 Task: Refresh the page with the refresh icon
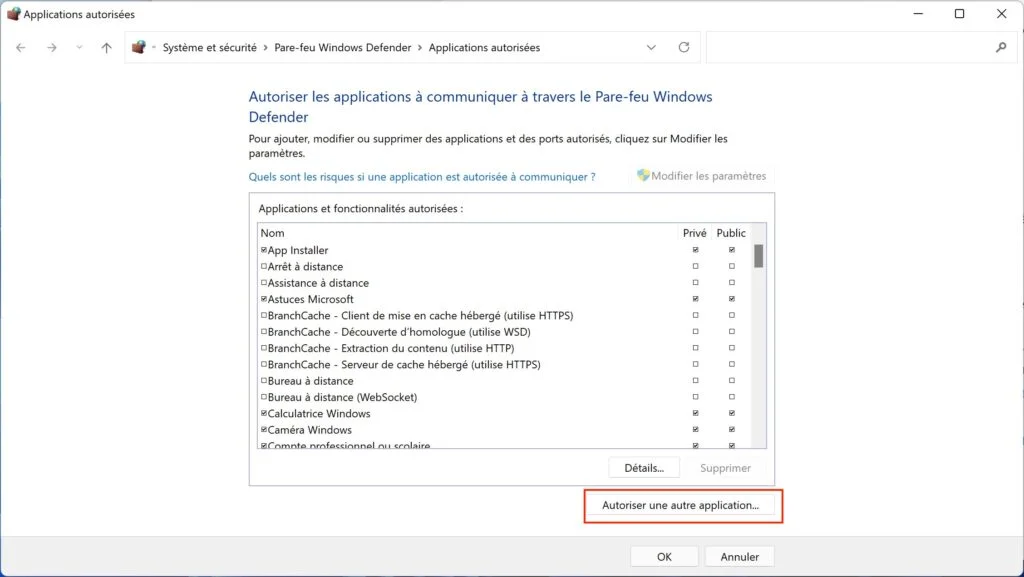(683, 47)
